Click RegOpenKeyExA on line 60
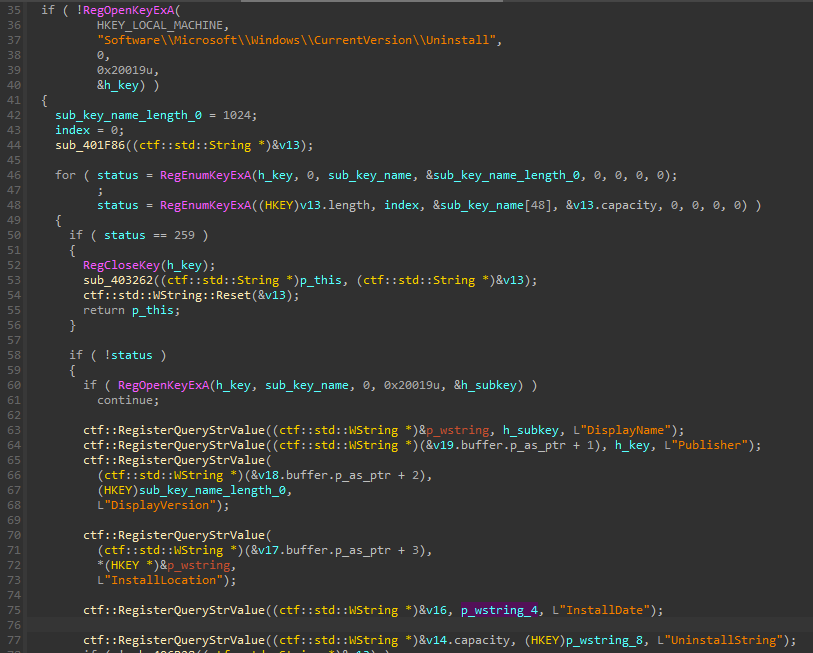This screenshot has width=813, height=653. click(163, 385)
